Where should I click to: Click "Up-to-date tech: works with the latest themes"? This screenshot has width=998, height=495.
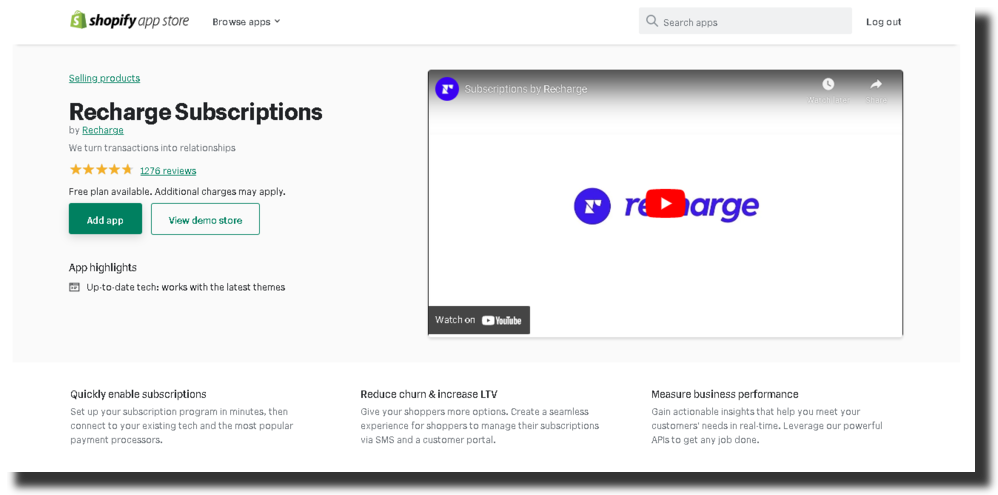click(186, 287)
